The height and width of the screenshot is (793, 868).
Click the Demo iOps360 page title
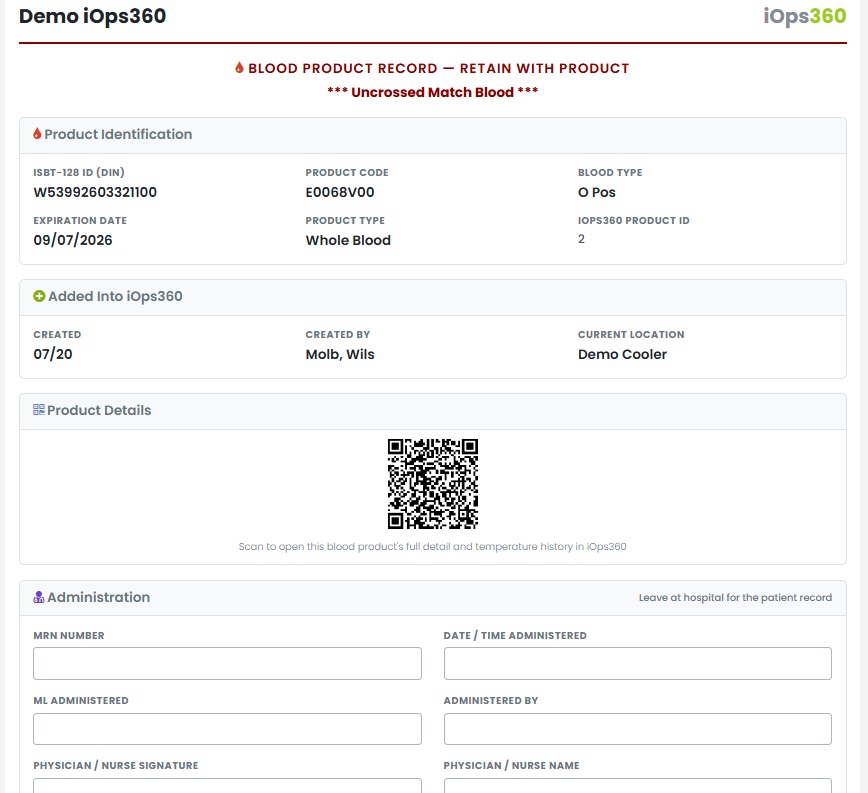(x=92, y=16)
